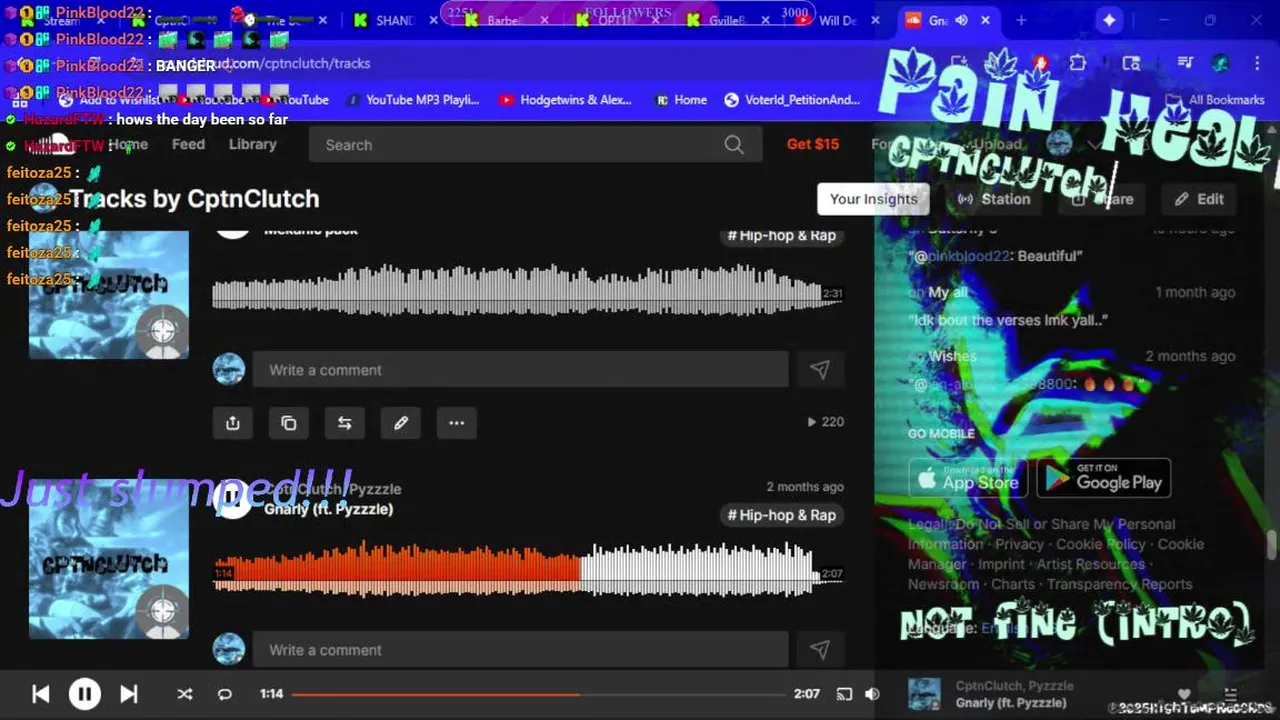This screenshot has height=720, width=1280.
Task: Mute the SoundCloud tab audio icon
Action: (x=961, y=20)
